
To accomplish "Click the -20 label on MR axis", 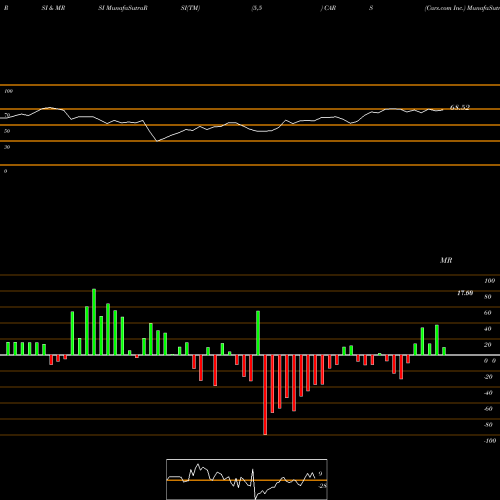I will click(x=488, y=377).
